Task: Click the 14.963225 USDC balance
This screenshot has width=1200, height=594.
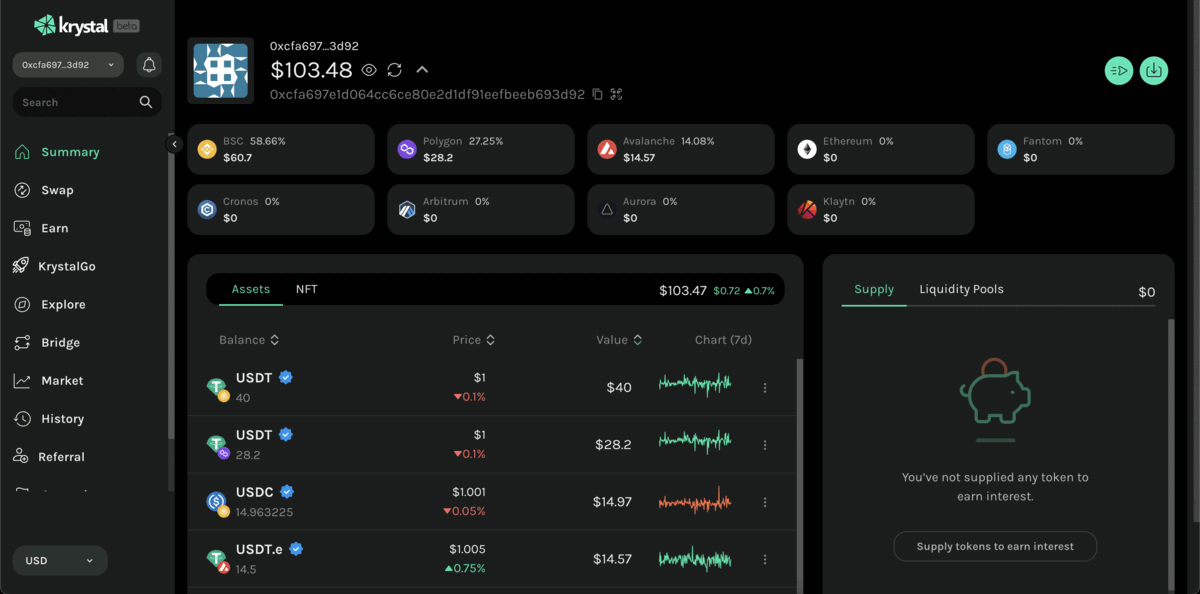Action: pyautogui.click(x=264, y=512)
